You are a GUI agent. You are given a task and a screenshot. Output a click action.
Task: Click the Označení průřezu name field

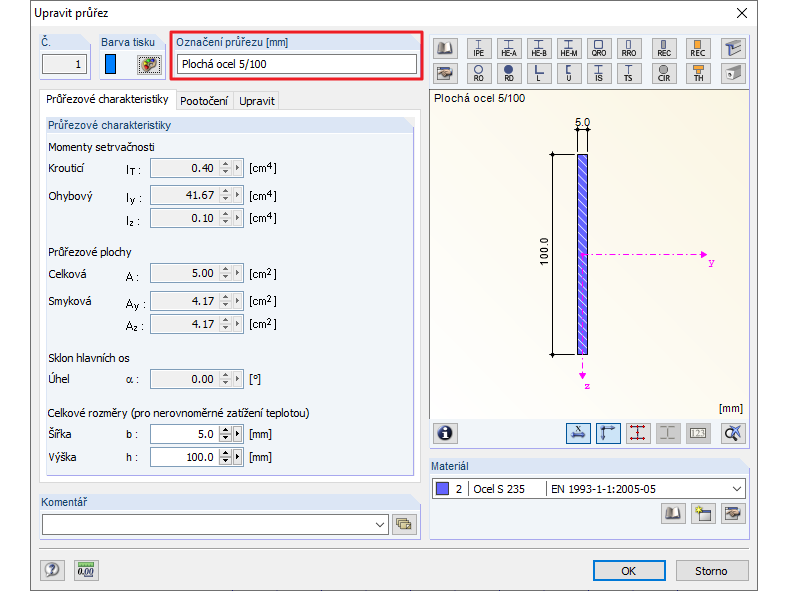297,64
